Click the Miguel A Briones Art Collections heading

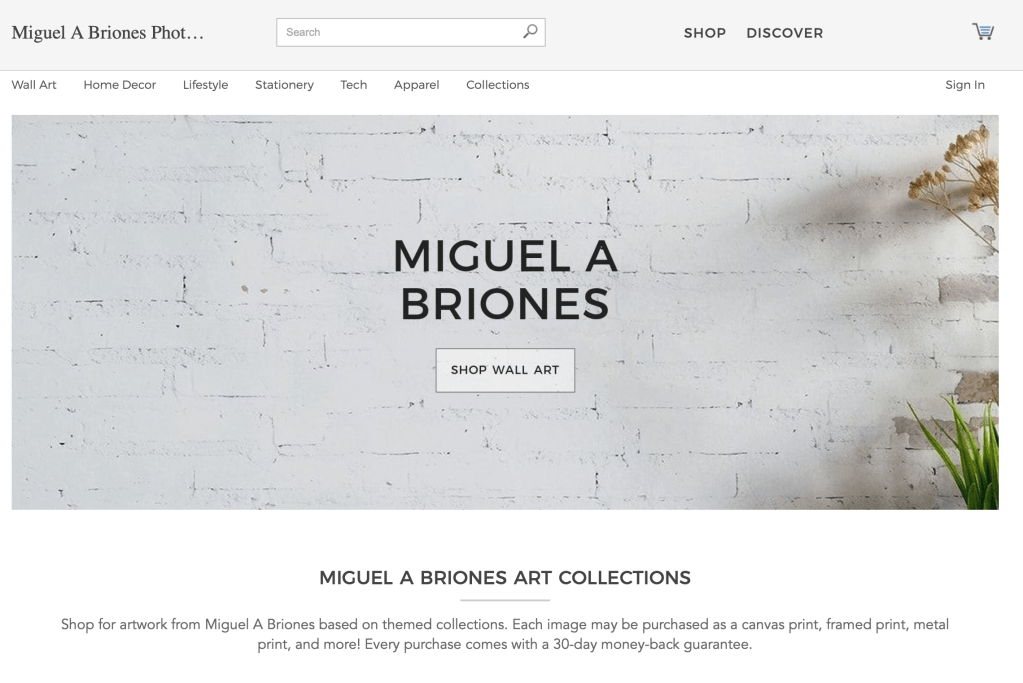tap(505, 577)
